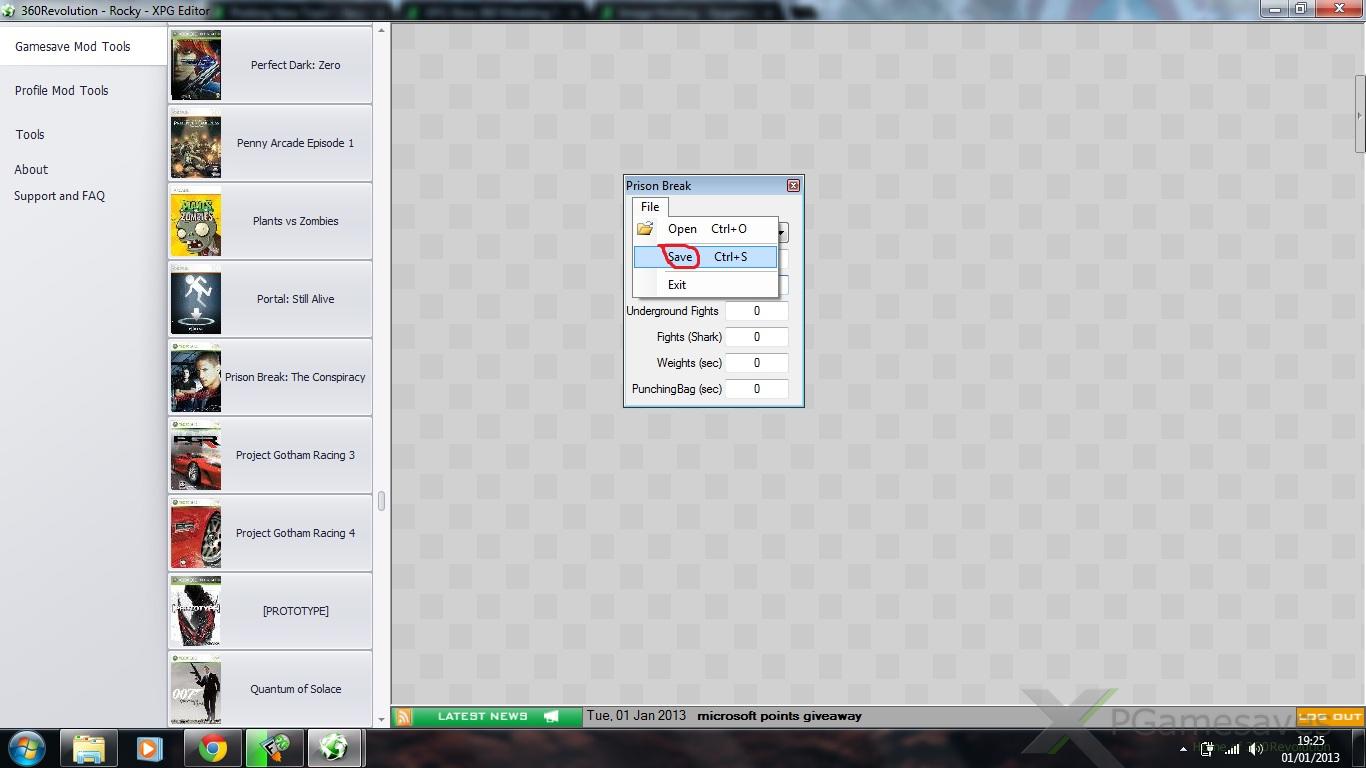Image resolution: width=1366 pixels, height=768 pixels.
Task: Open Google Chrome from the taskbar
Action: (212, 748)
